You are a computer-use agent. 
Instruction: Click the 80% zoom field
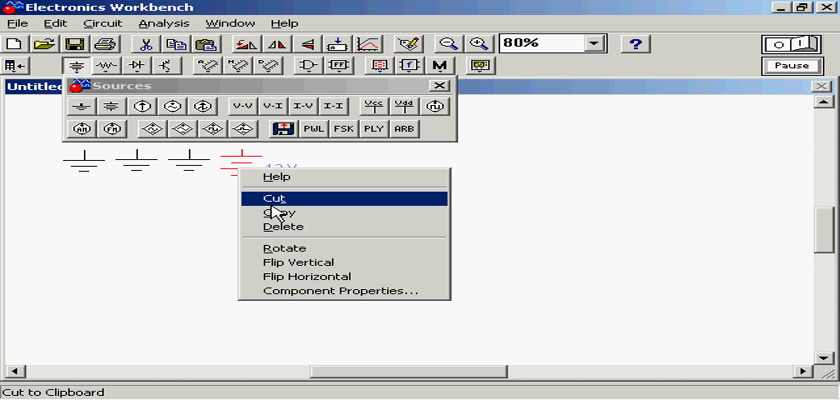pyautogui.click(x=541, y=44)
